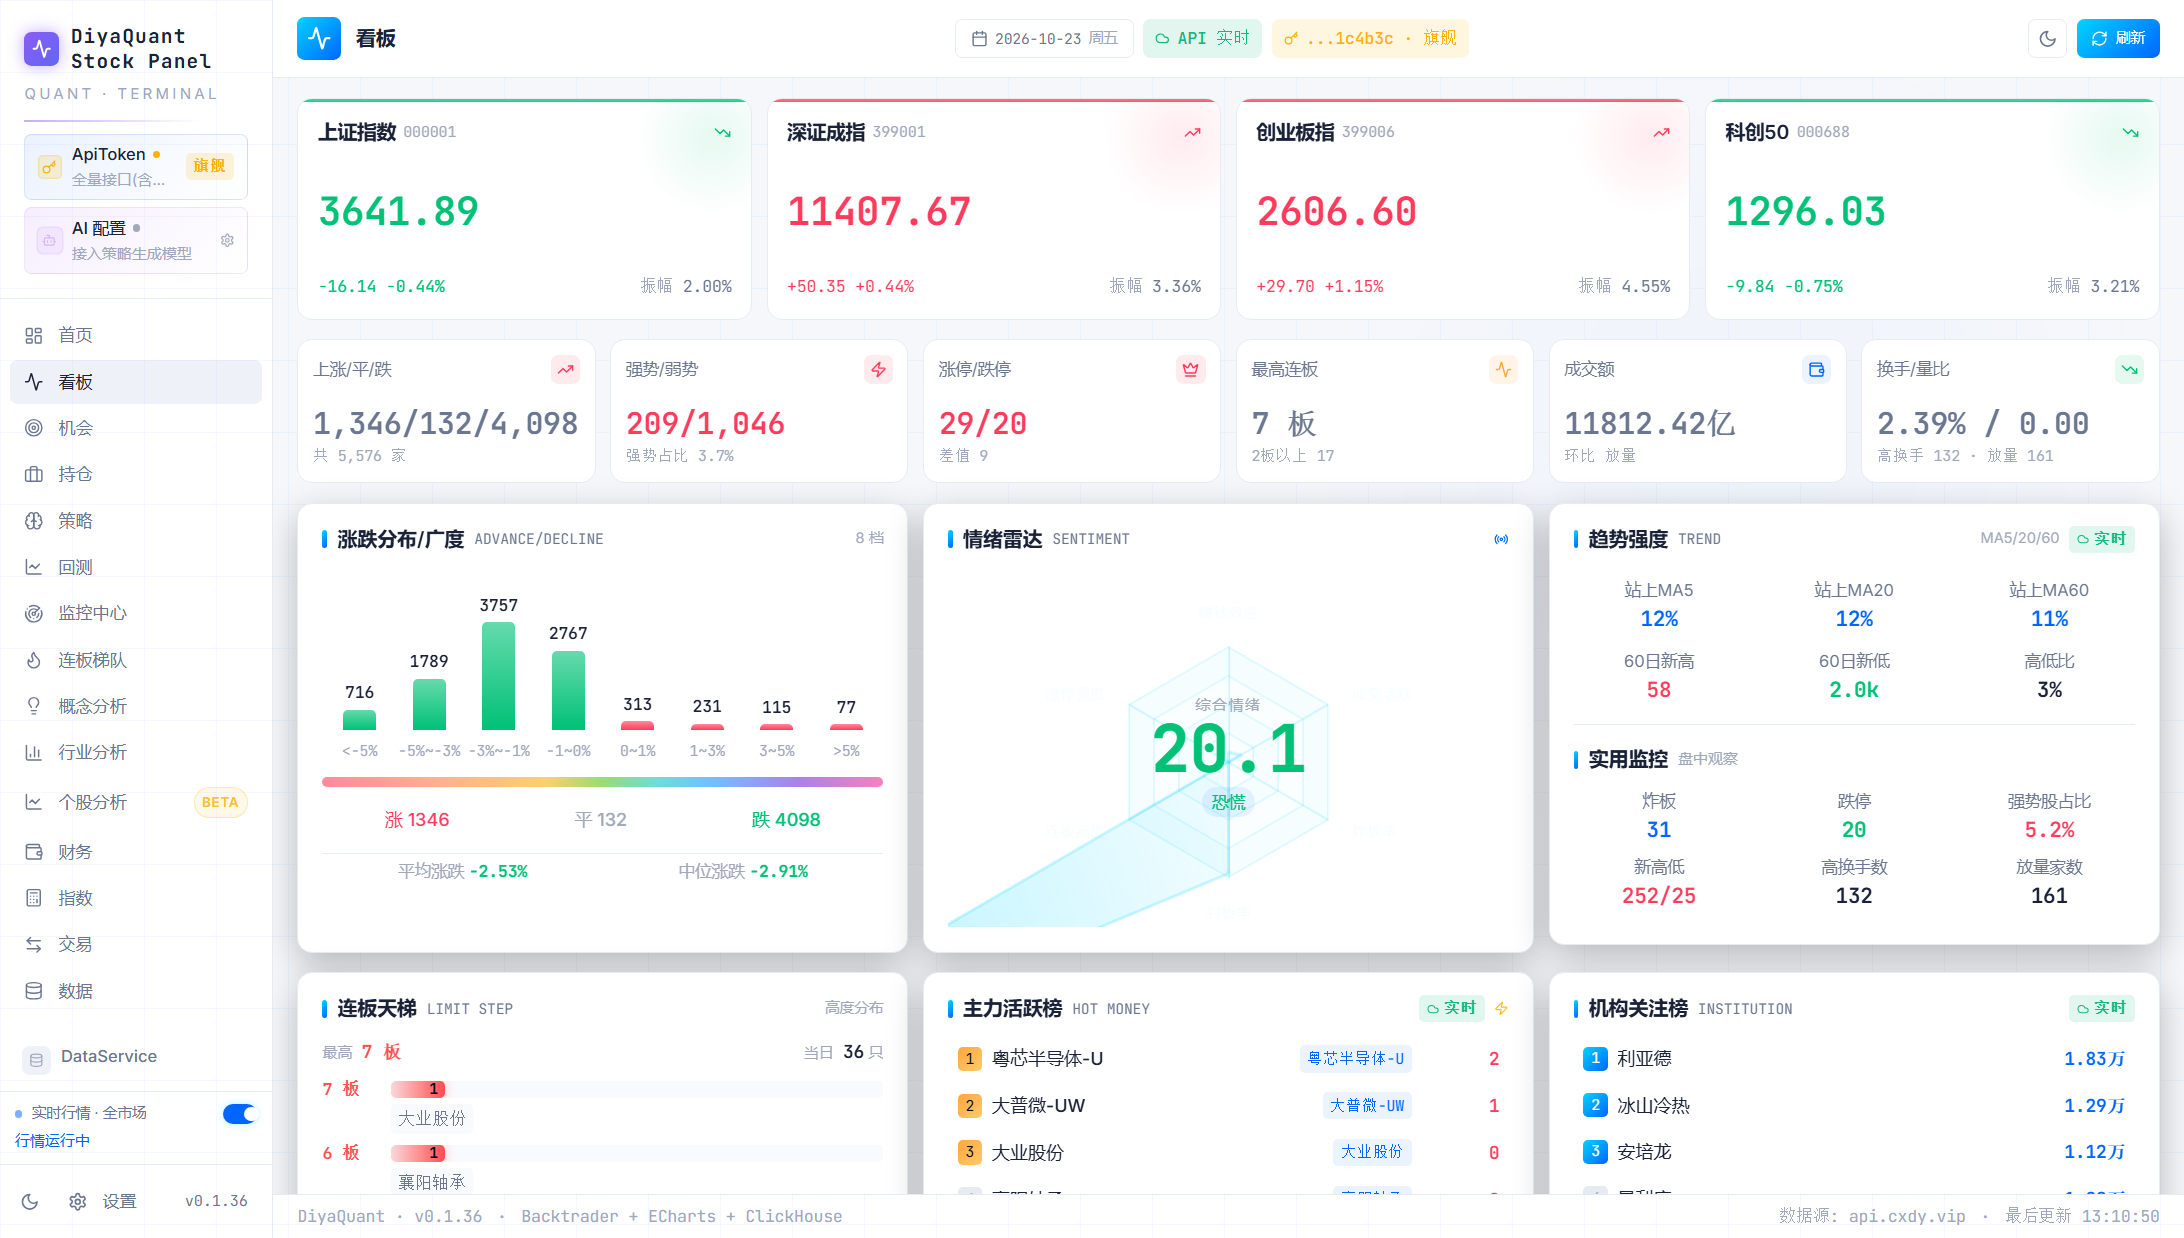Click the 刷新 refresh button
This screenshot has height=1238, width=2184.
[2118, 38]
